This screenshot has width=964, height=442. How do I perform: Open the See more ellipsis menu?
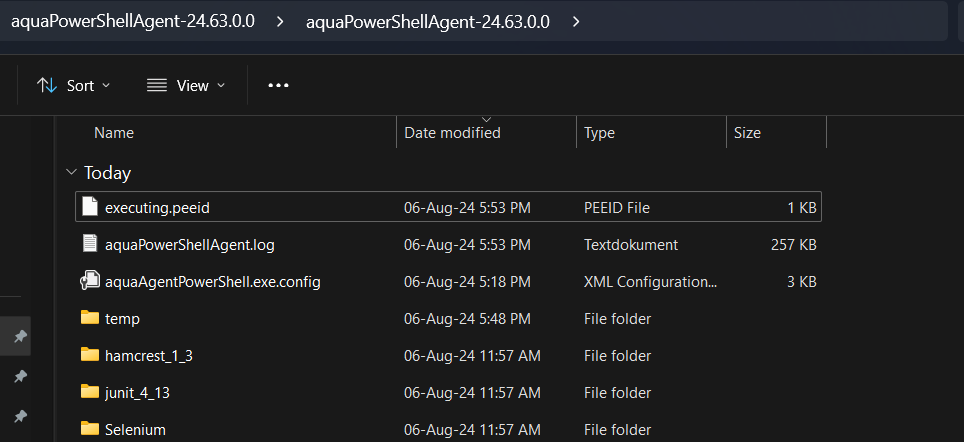click(279, 86)
